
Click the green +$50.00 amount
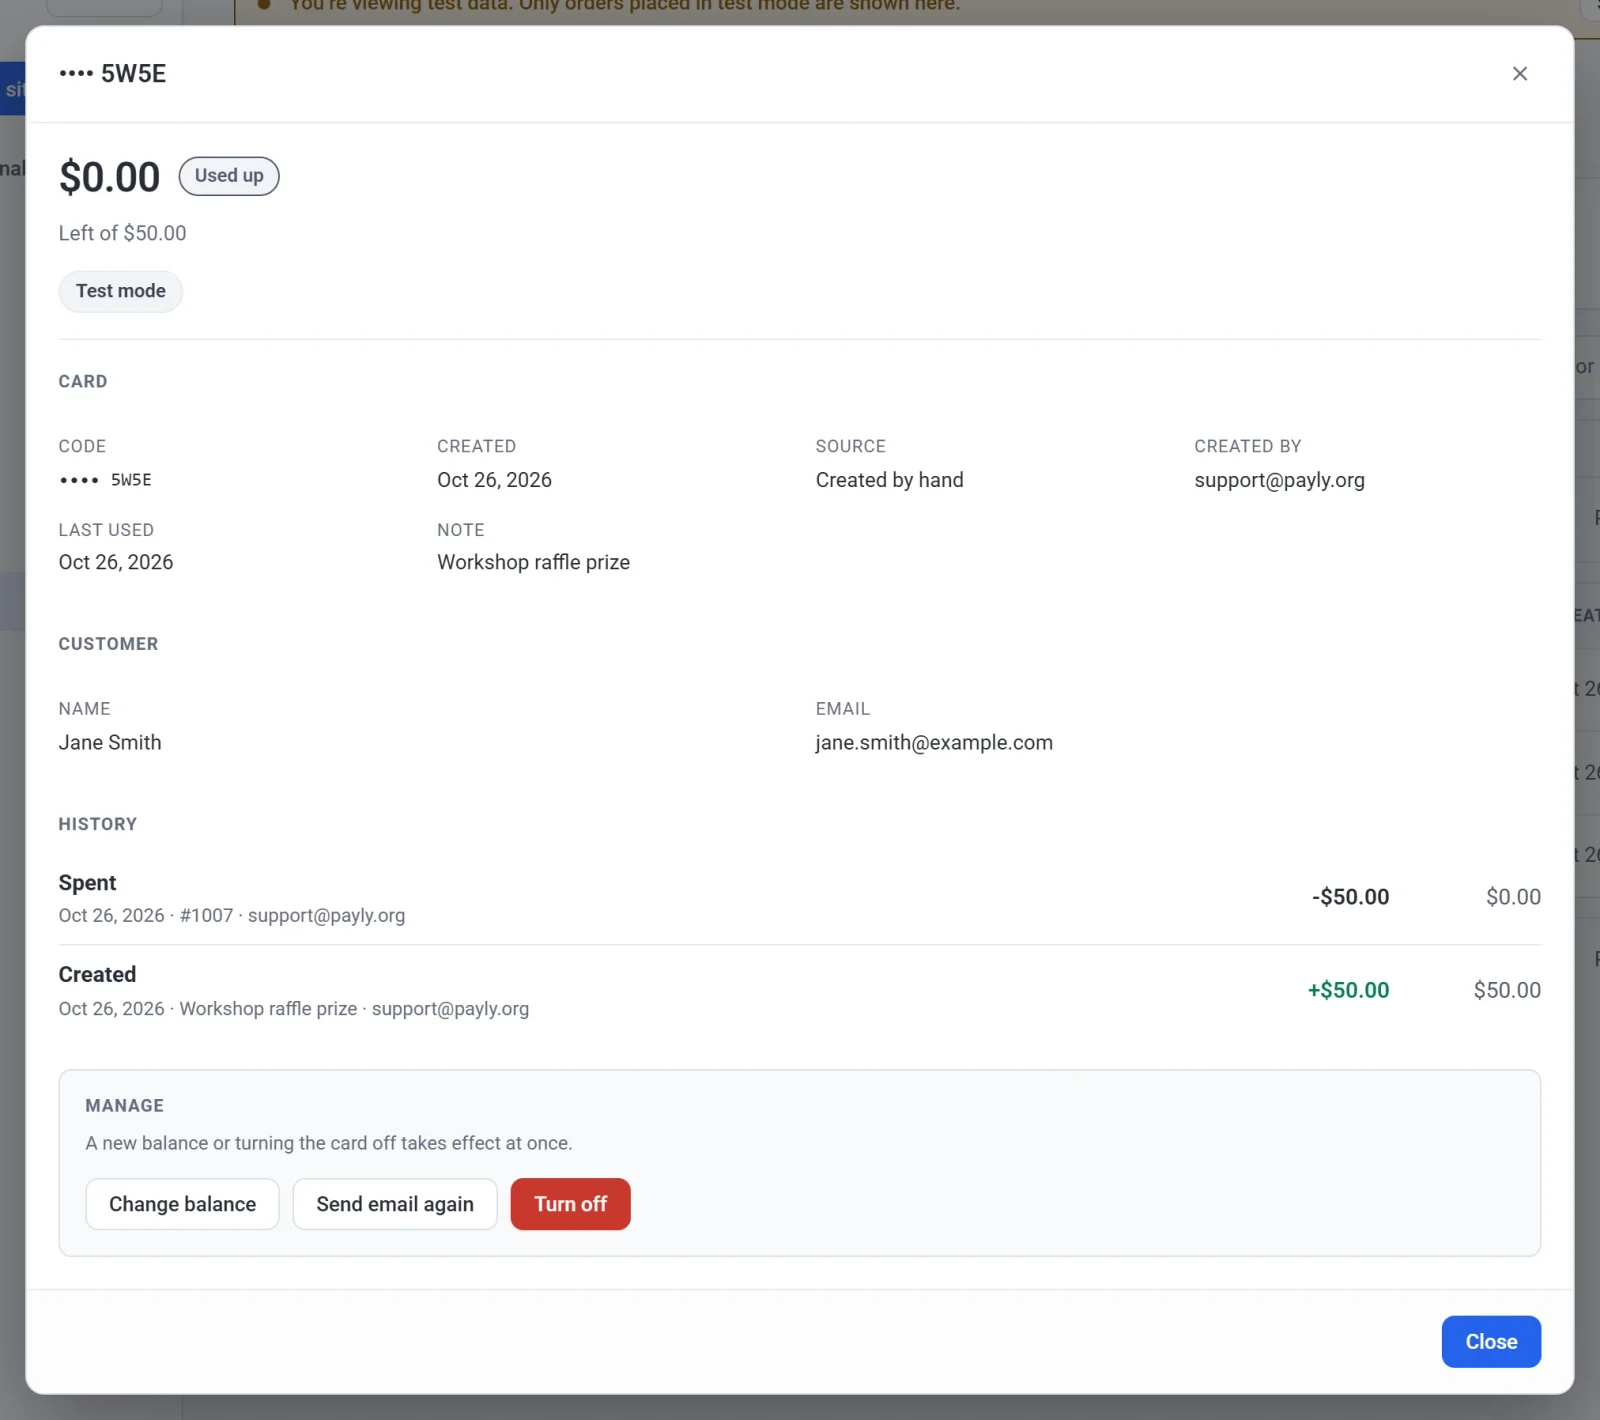(x=1348, y=990)
